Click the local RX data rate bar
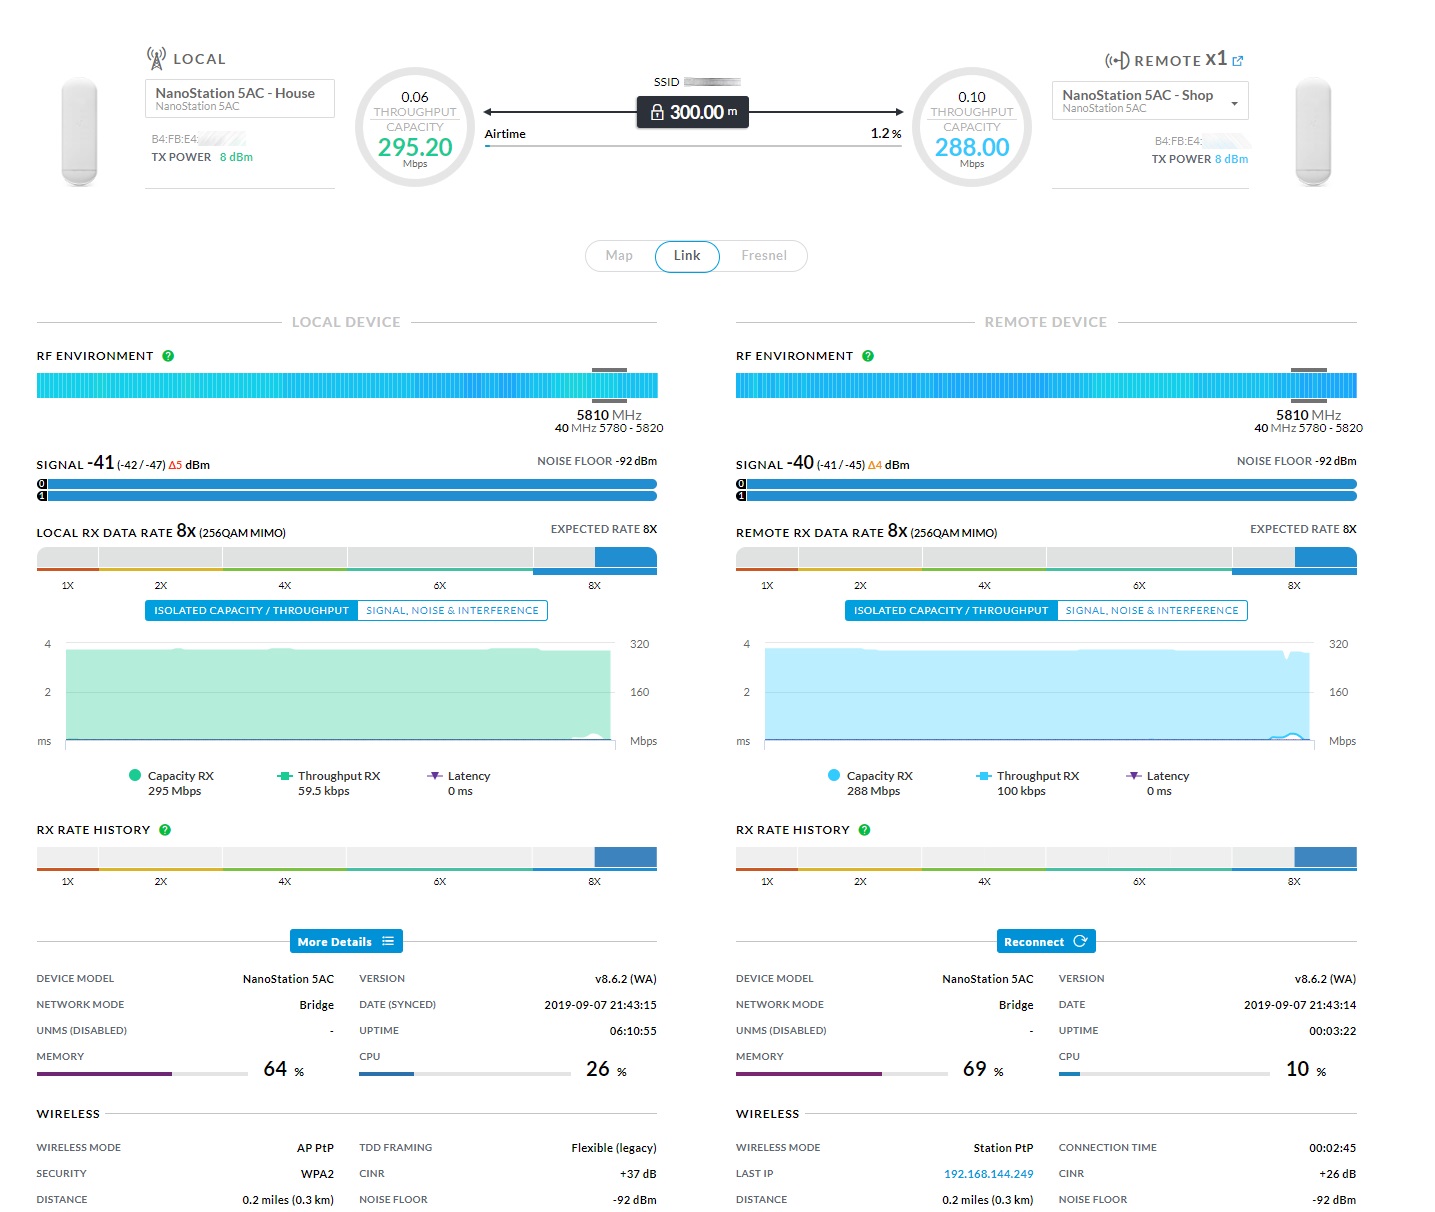Screen dimensions: 1435x1212 (x=347, y=560)
